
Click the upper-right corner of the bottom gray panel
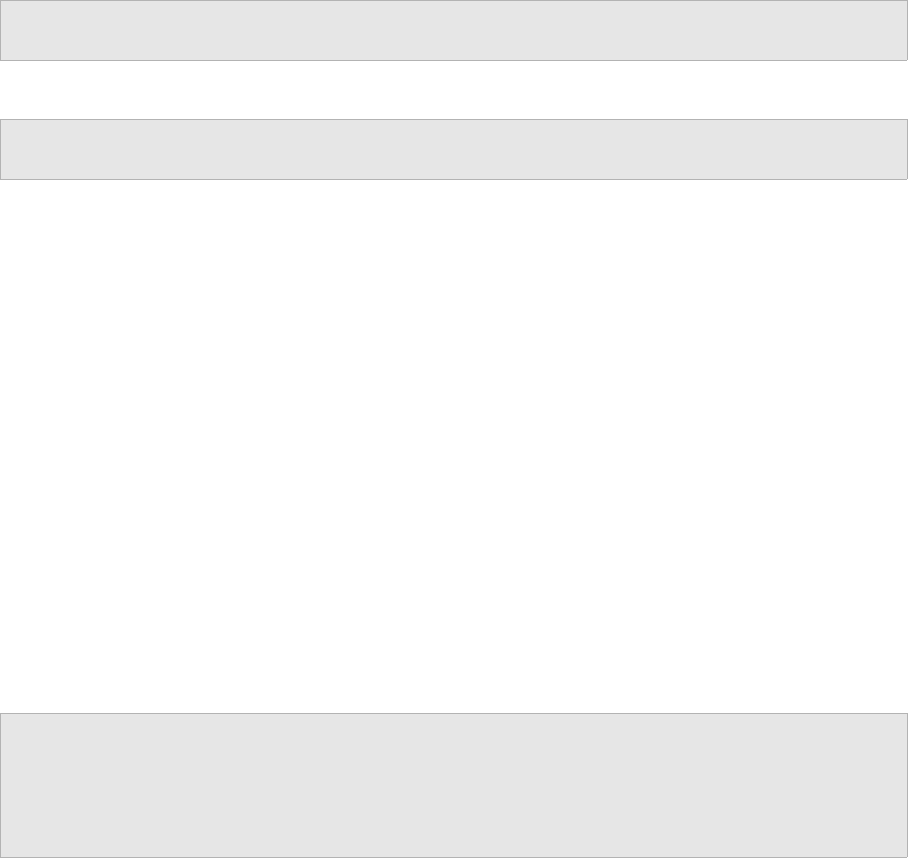pos(907,713)
